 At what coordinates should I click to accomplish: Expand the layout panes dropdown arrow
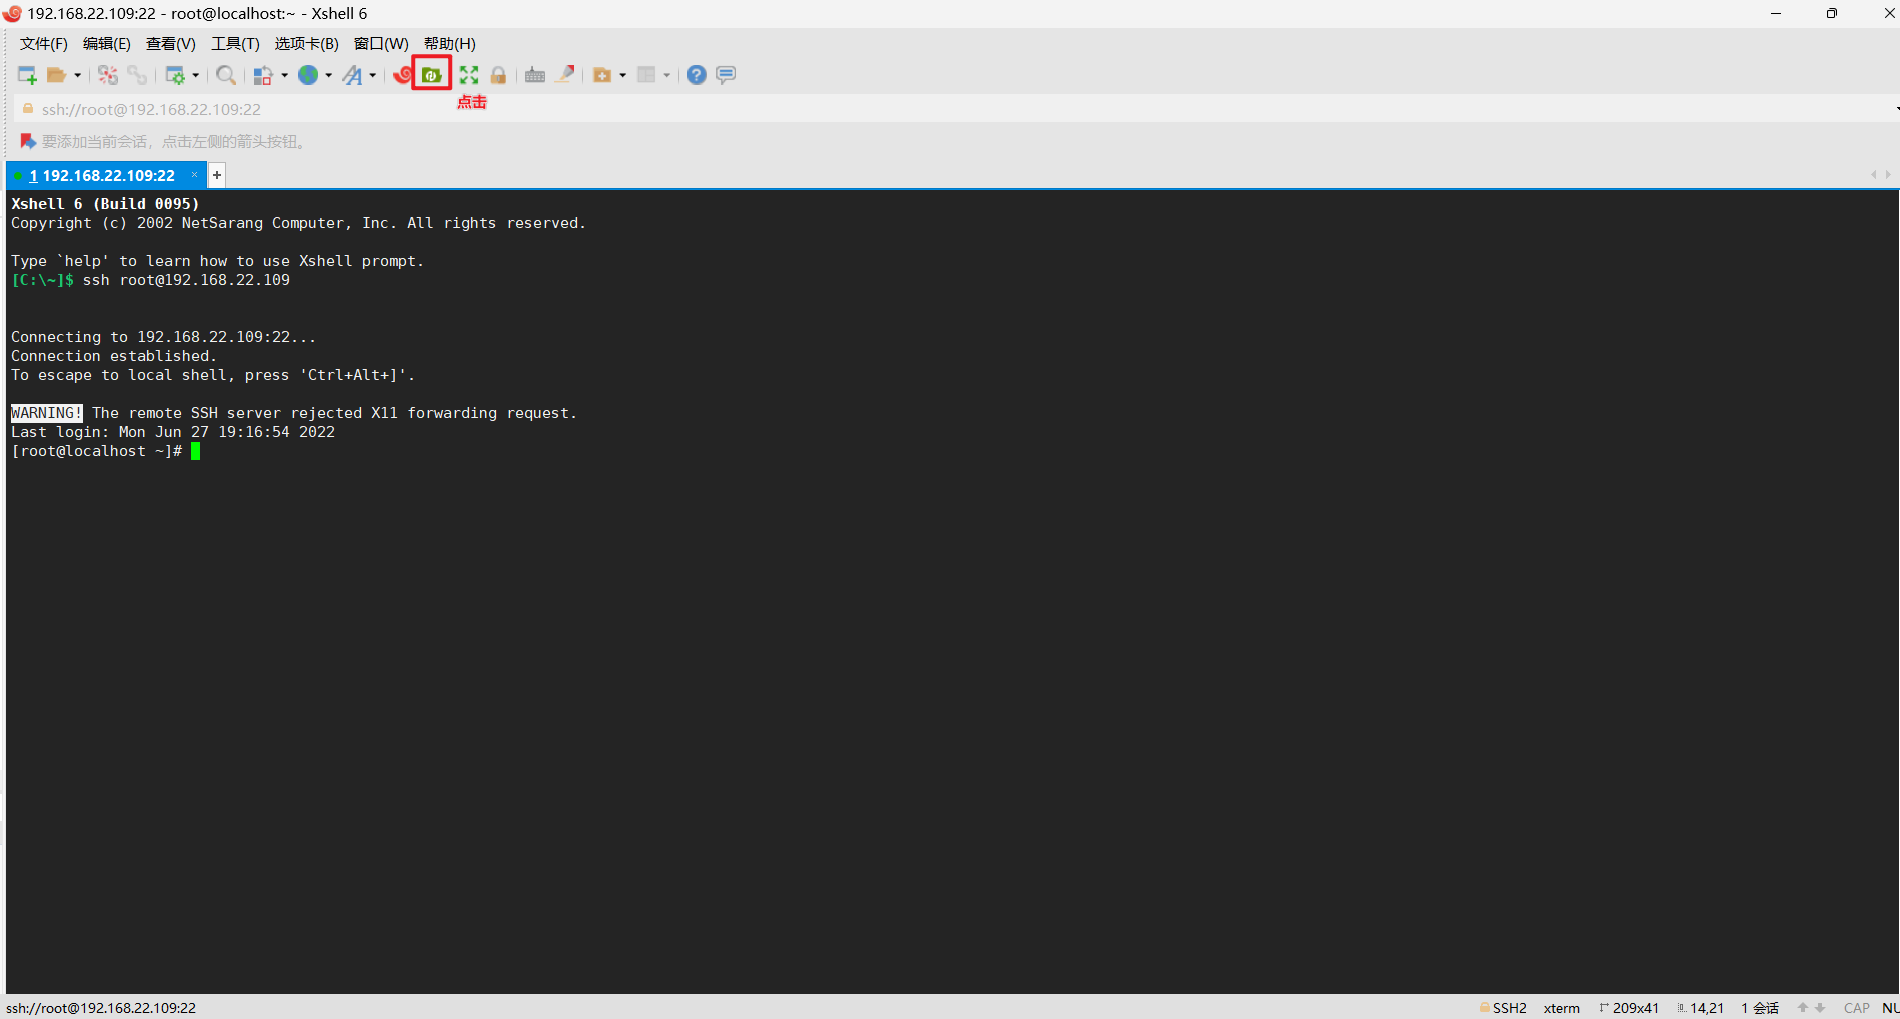666,75
